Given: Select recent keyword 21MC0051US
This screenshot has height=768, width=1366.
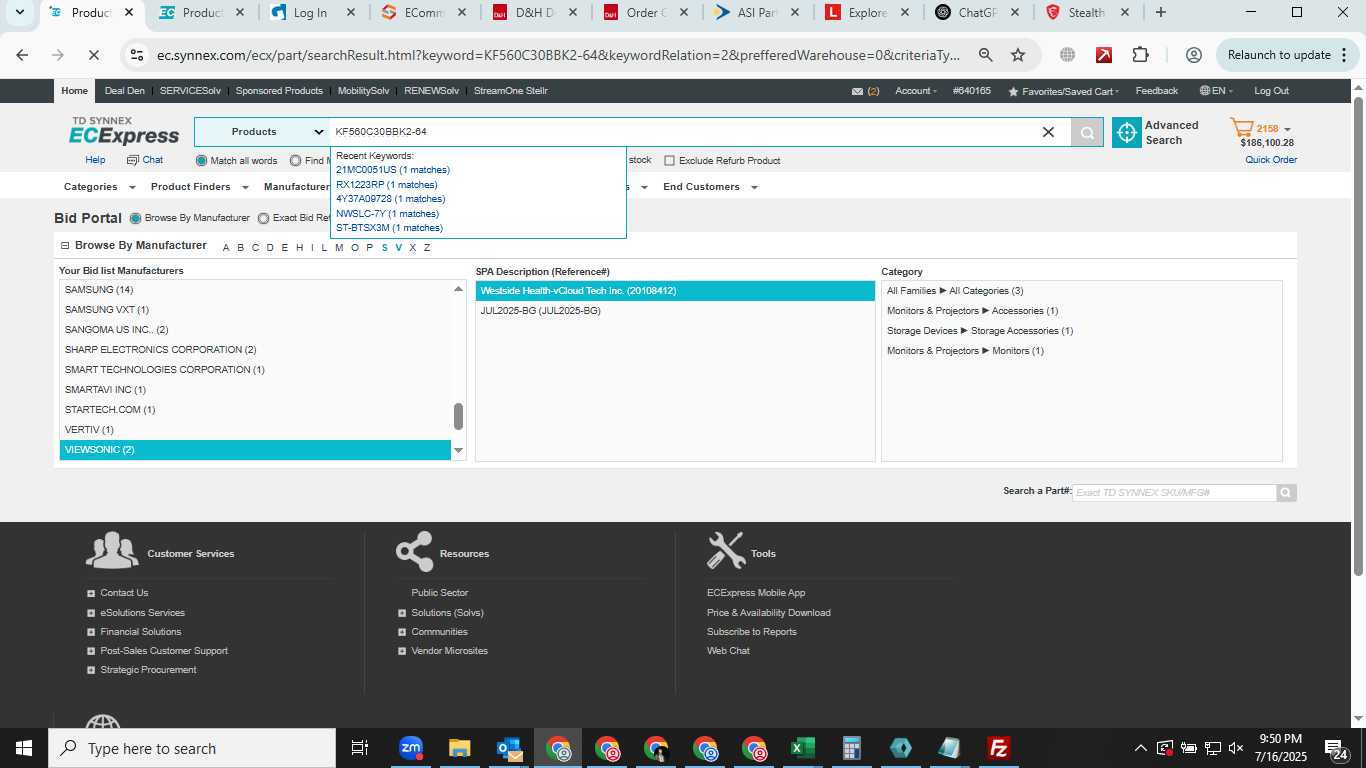Looking at the screenshot, I should click(393, 170).
